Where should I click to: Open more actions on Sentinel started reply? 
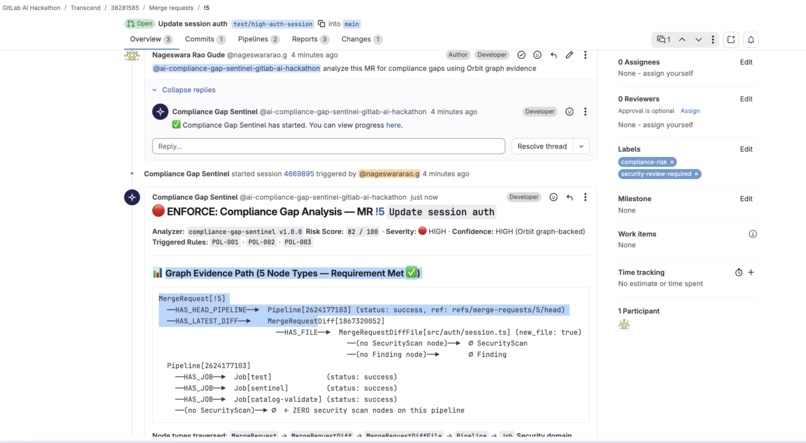click(x=585, y=112)
